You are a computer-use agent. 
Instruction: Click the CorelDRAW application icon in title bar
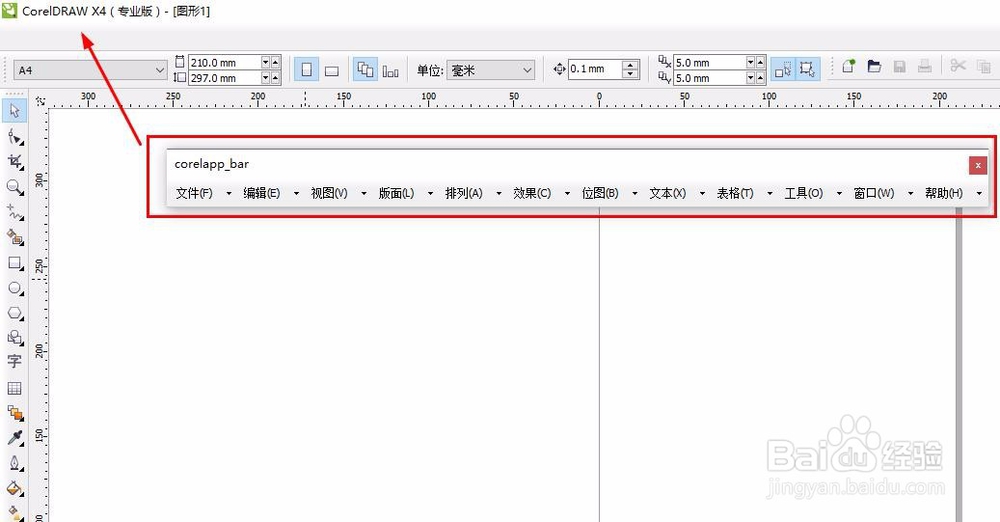pos(10,10)
